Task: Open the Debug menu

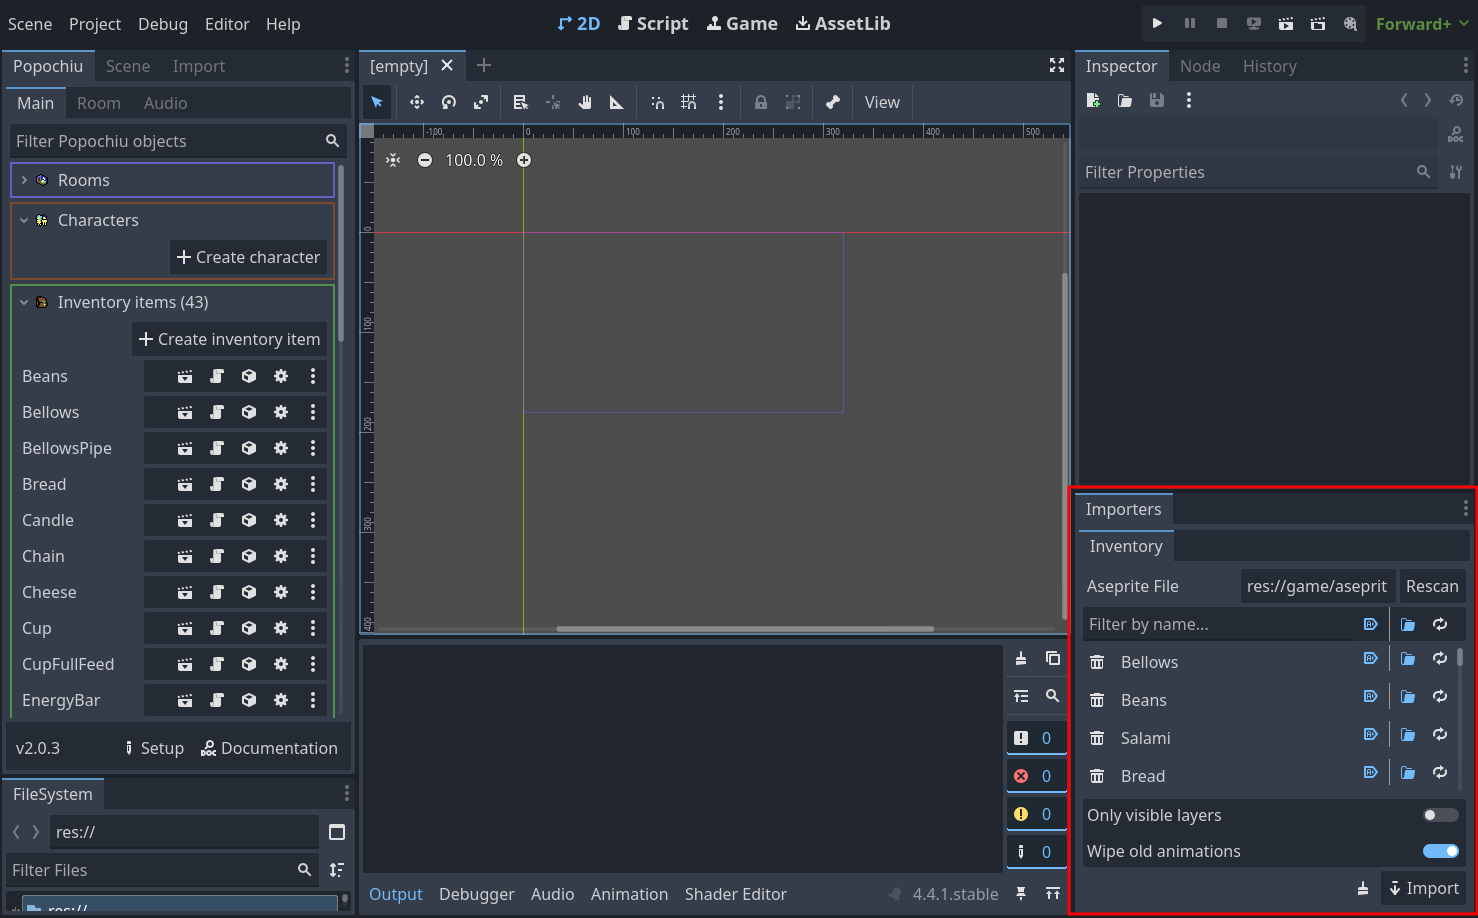Action: click(162, 24)
